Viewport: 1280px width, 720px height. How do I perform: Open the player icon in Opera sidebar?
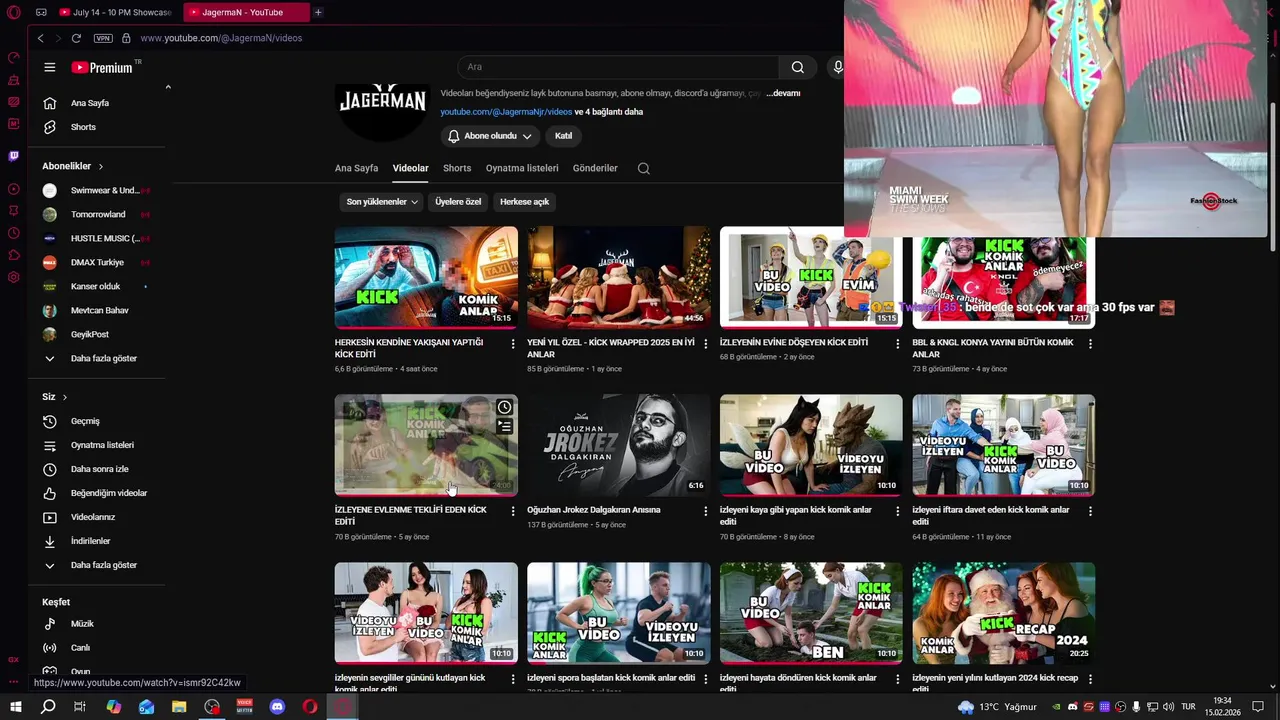pyautogui.click(x=13, y=189)
